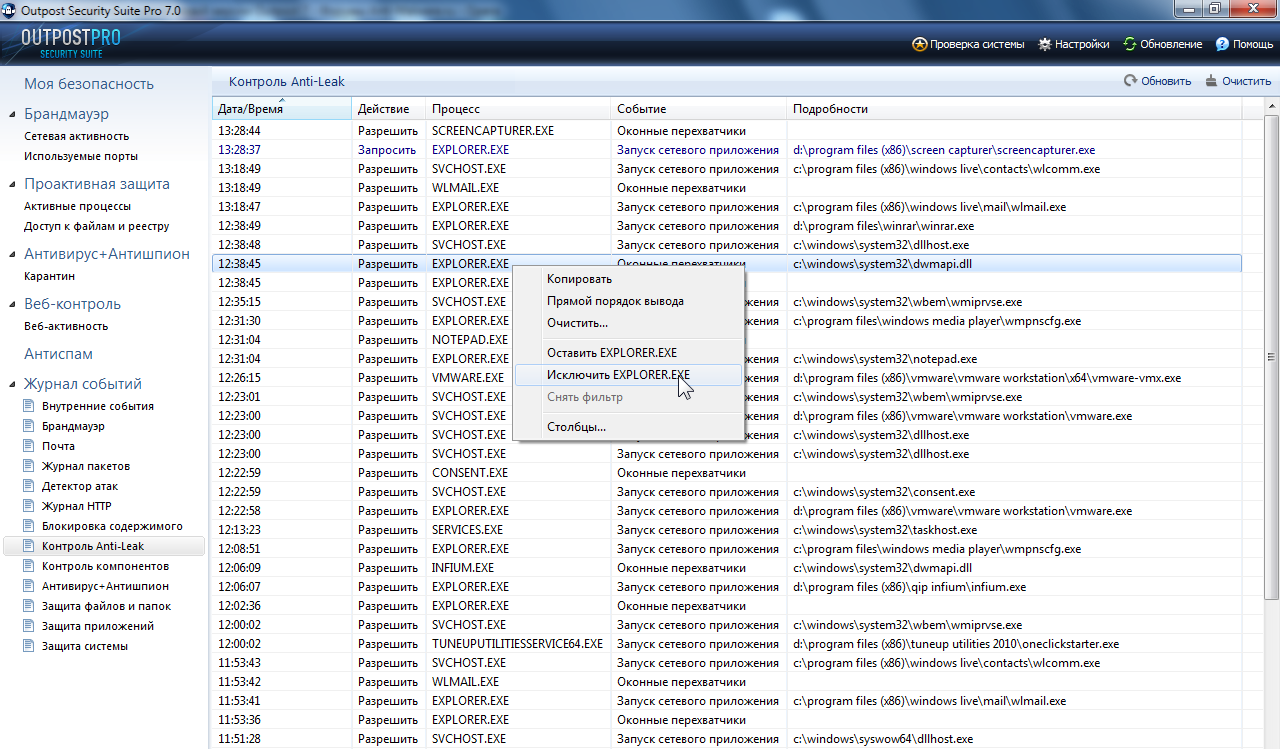Open the Журнал пакетов log

(x=86, y=466)
